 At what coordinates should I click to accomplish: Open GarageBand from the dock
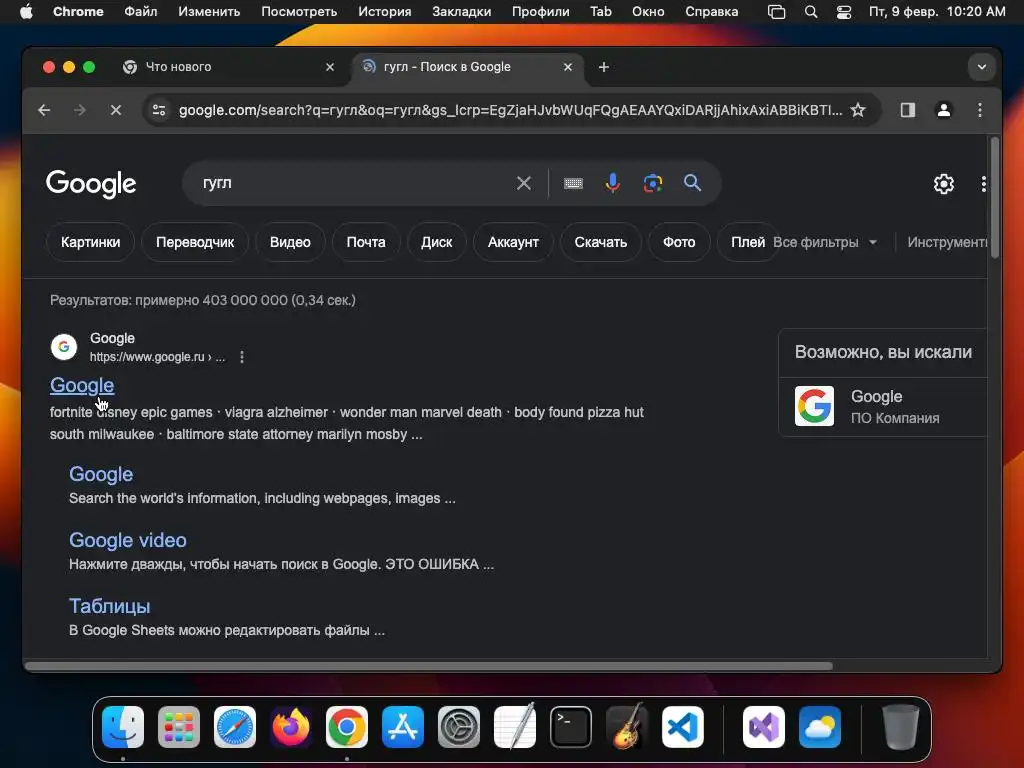627,727
